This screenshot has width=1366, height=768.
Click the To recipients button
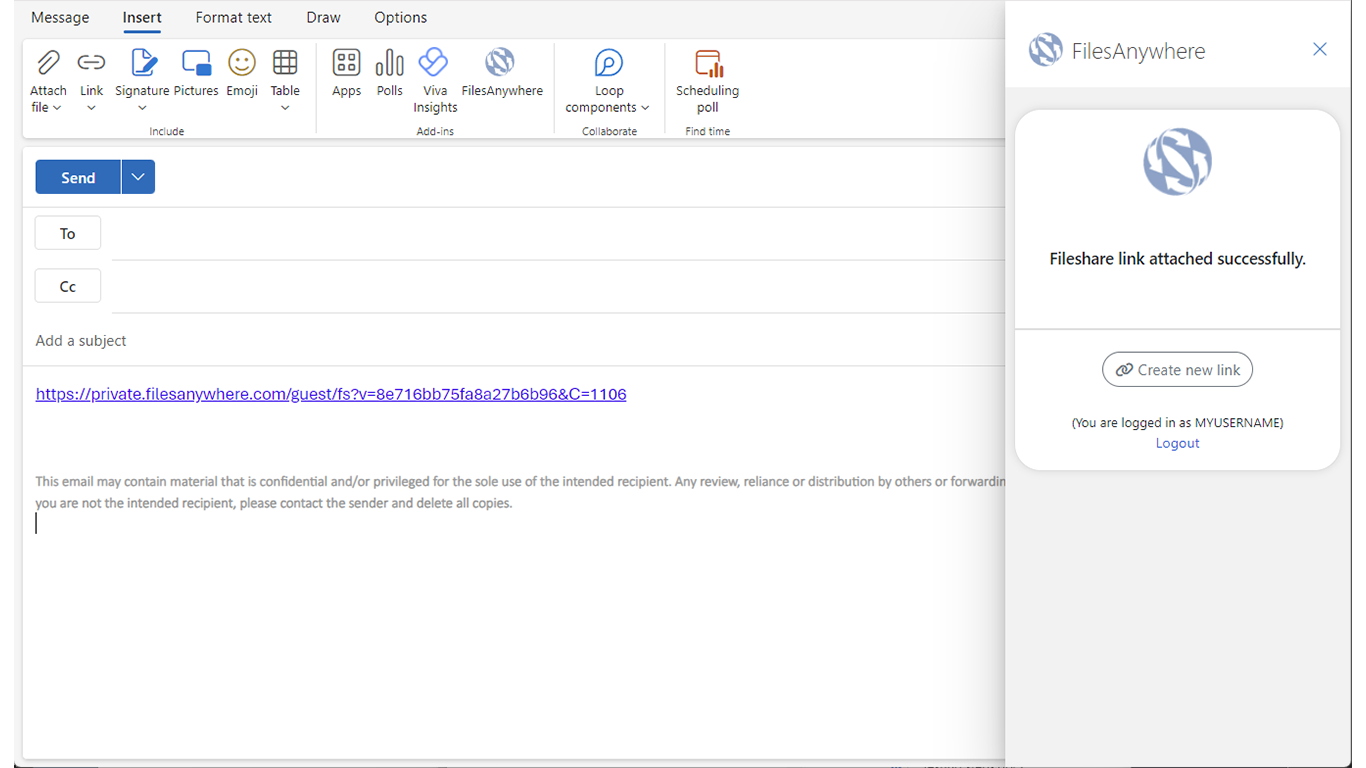(68, 233)
